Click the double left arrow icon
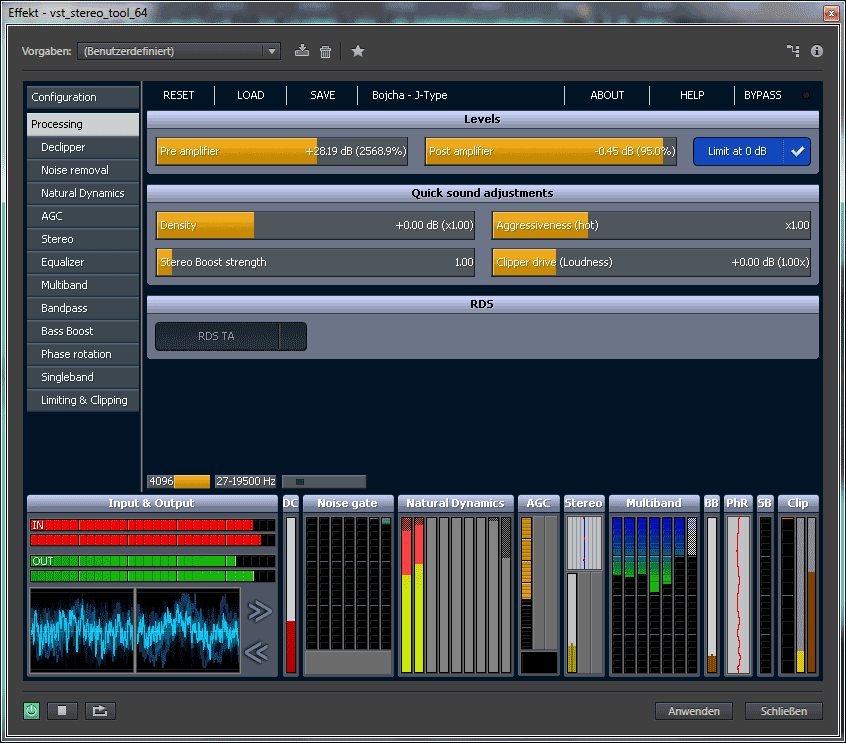846x743 pixels. tap(257, 652)
